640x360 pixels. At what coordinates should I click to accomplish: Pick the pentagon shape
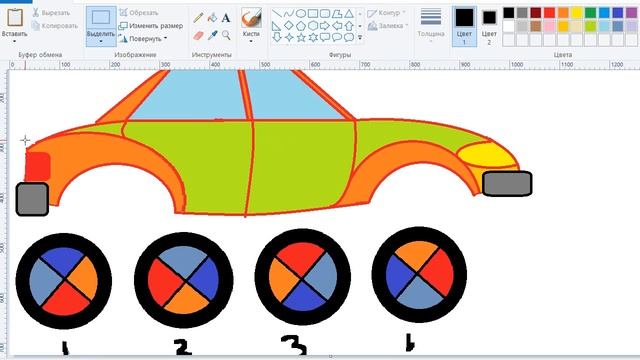point(301,26)
